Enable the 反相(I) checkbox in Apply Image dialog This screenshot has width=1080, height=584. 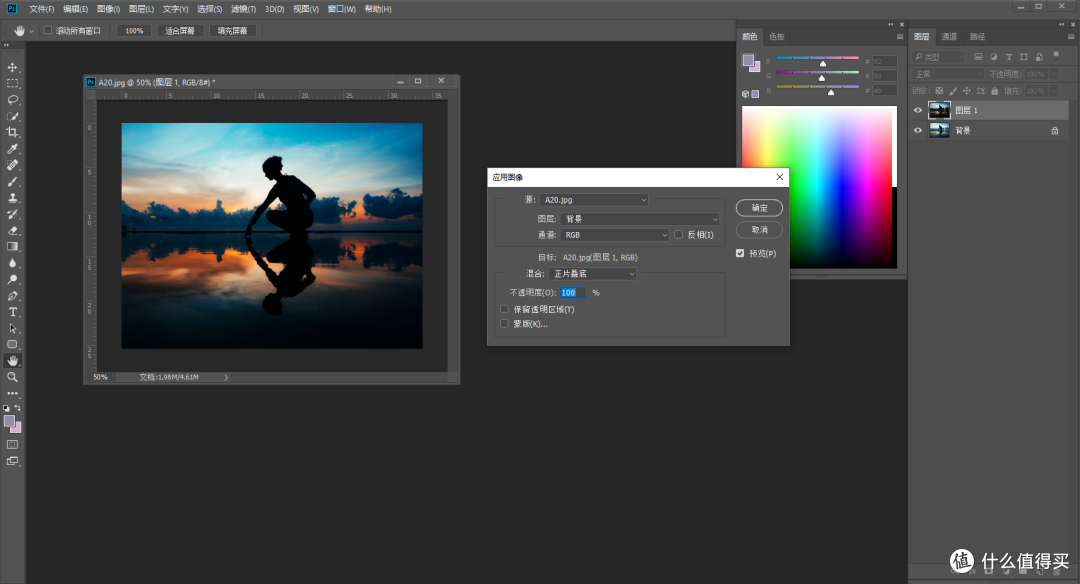pyautogui.click(x=679, y=234)
